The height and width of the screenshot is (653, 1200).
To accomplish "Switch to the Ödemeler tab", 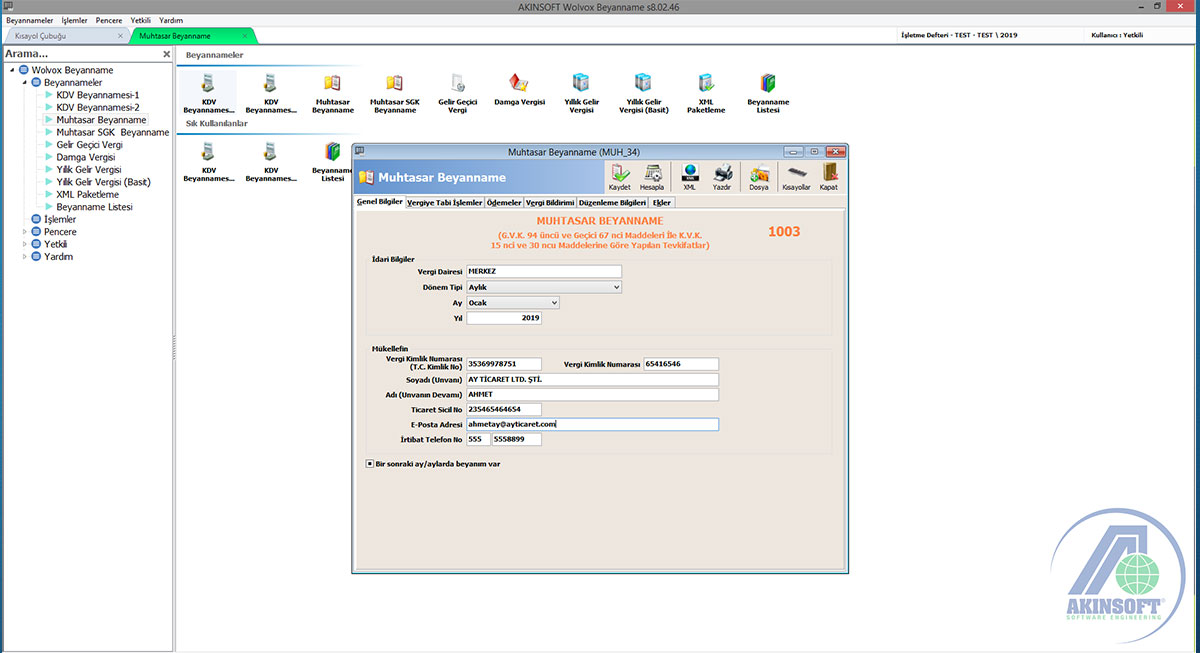I will click(x=504, y=202).
